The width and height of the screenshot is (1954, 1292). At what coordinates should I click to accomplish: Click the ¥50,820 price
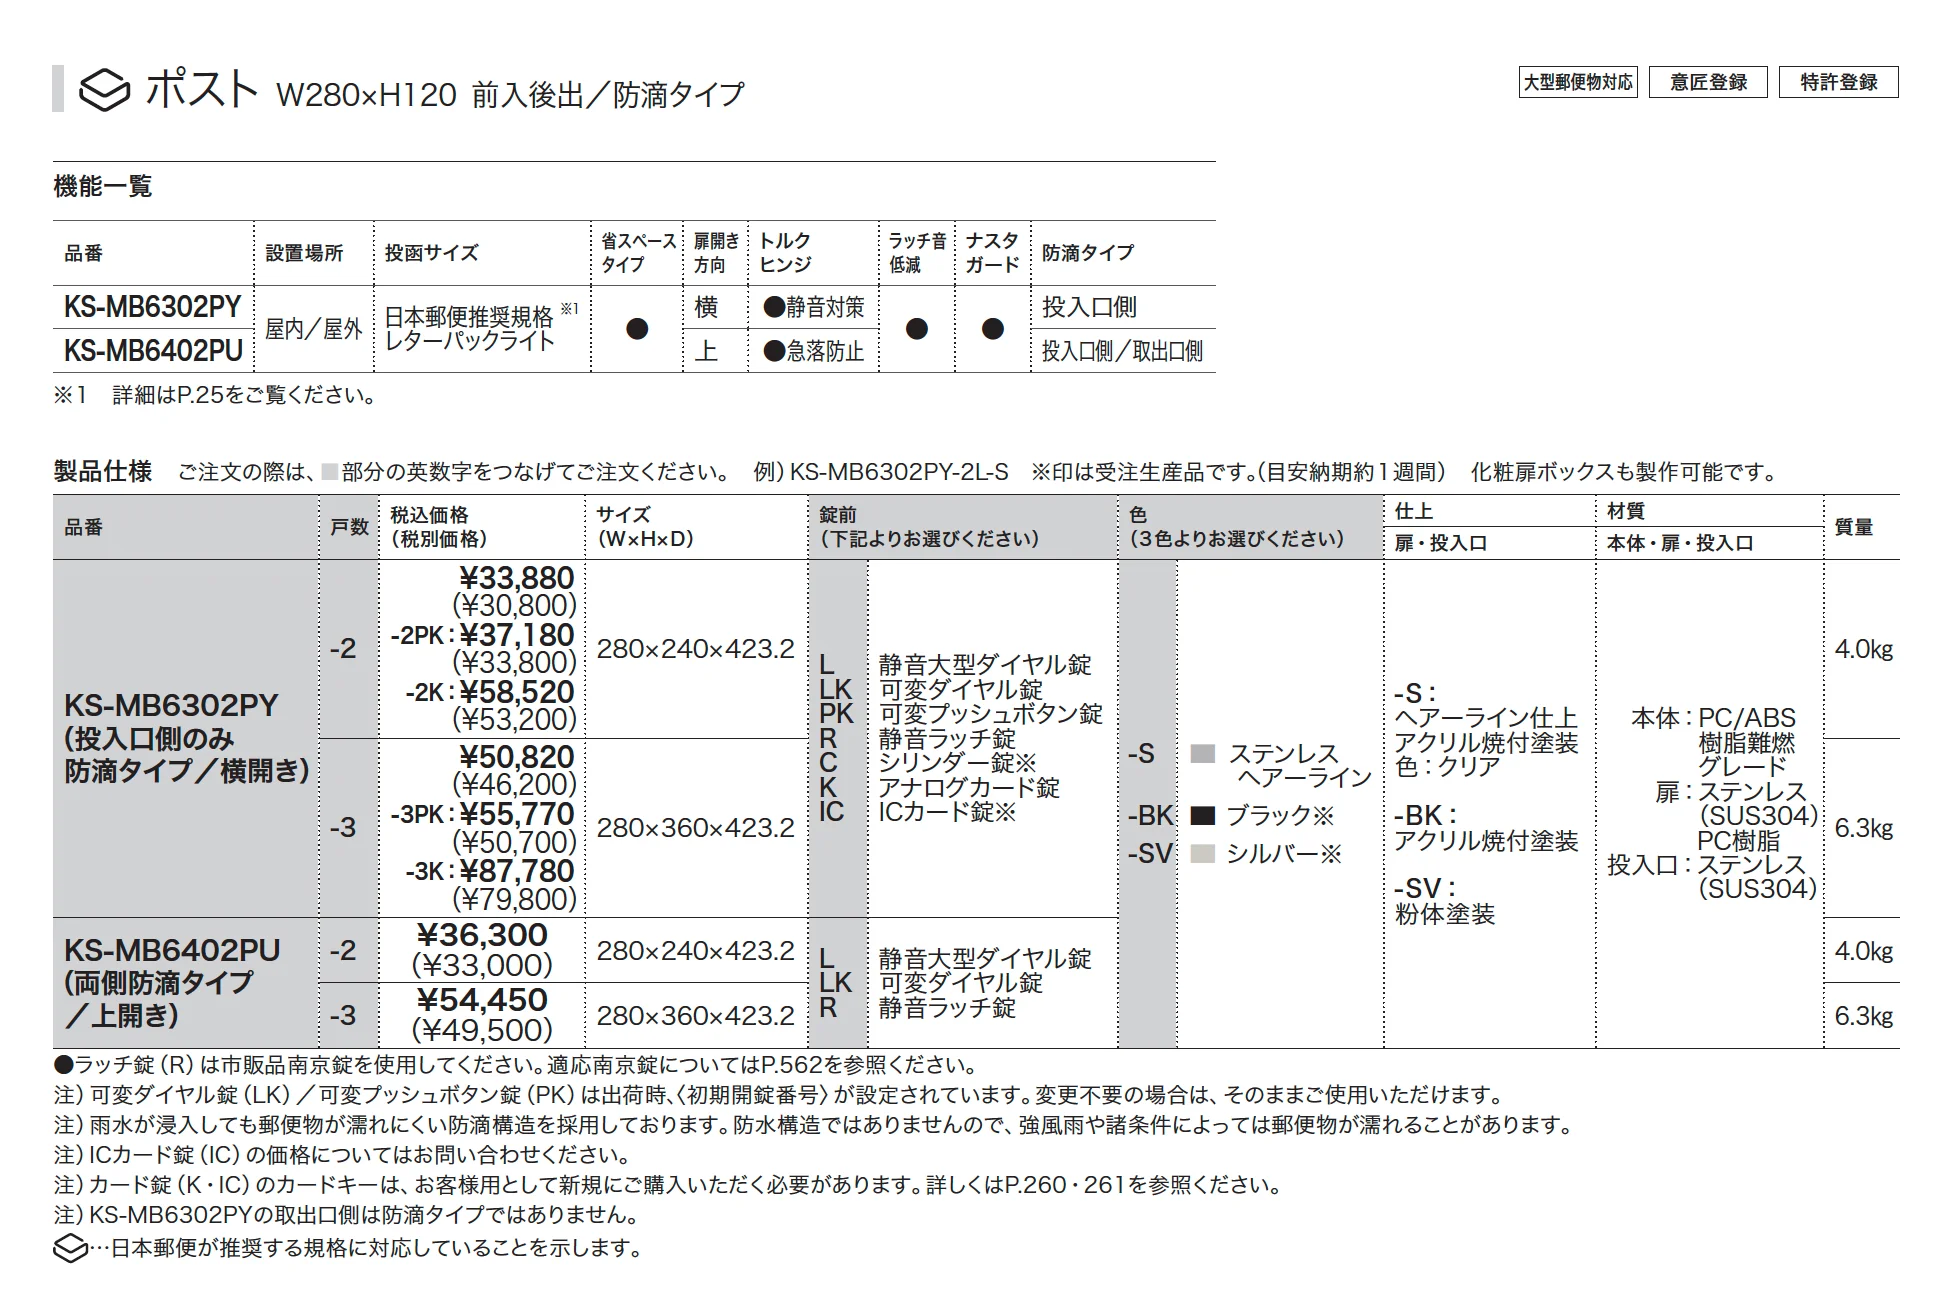pos(516,757)
